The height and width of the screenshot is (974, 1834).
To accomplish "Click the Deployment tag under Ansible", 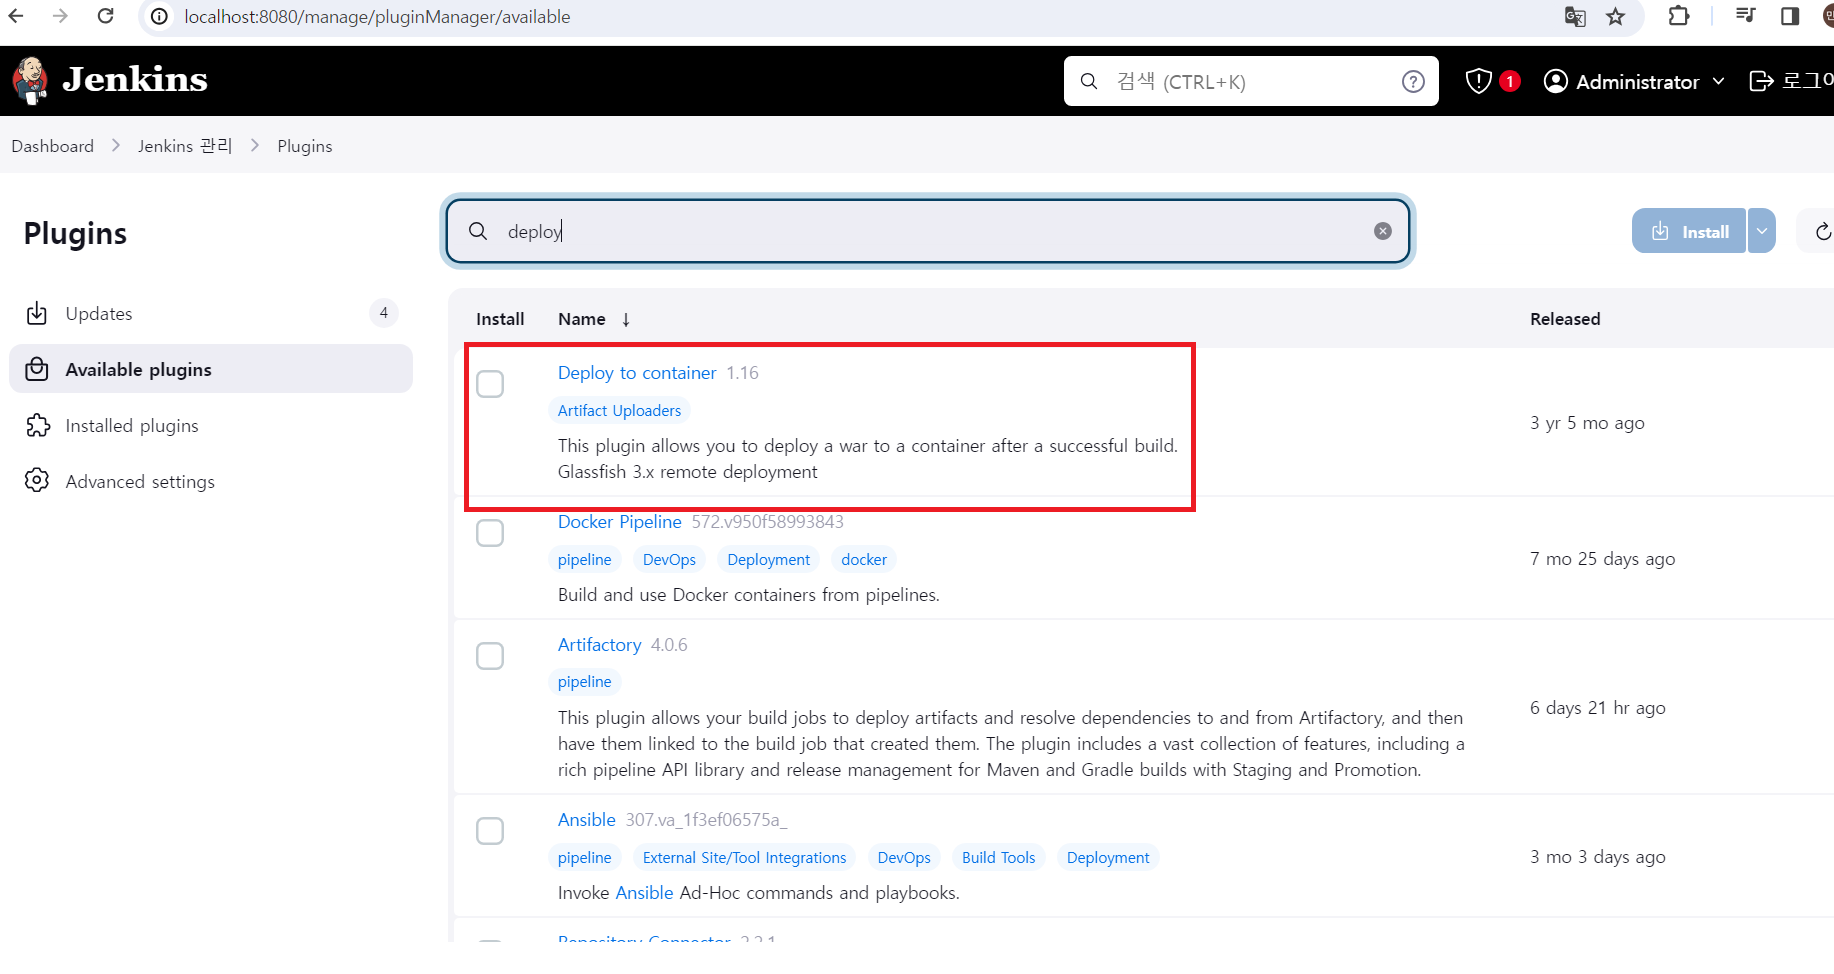I will tap(1108, 858).
